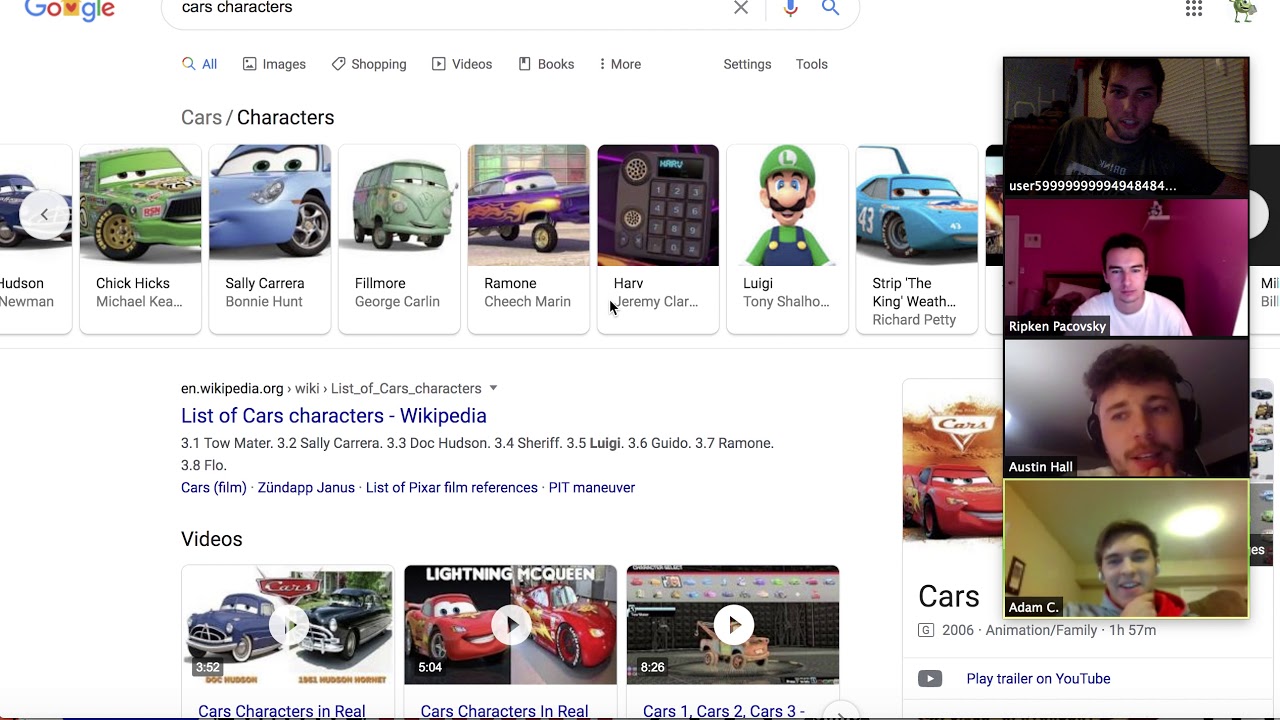
Task: Click the 'Cars' breadcrumb link
Action: (x=201, y=117)
